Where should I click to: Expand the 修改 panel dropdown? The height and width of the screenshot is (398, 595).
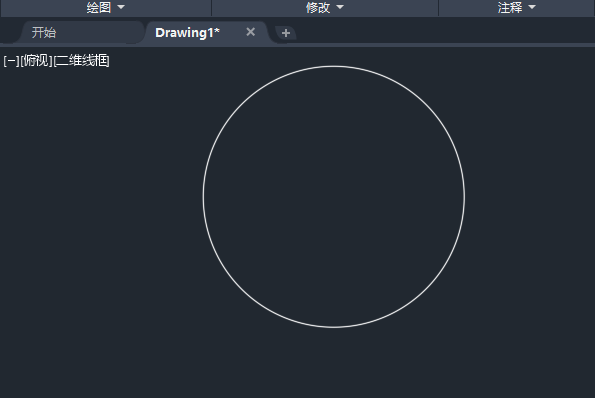tap(325, 8)
